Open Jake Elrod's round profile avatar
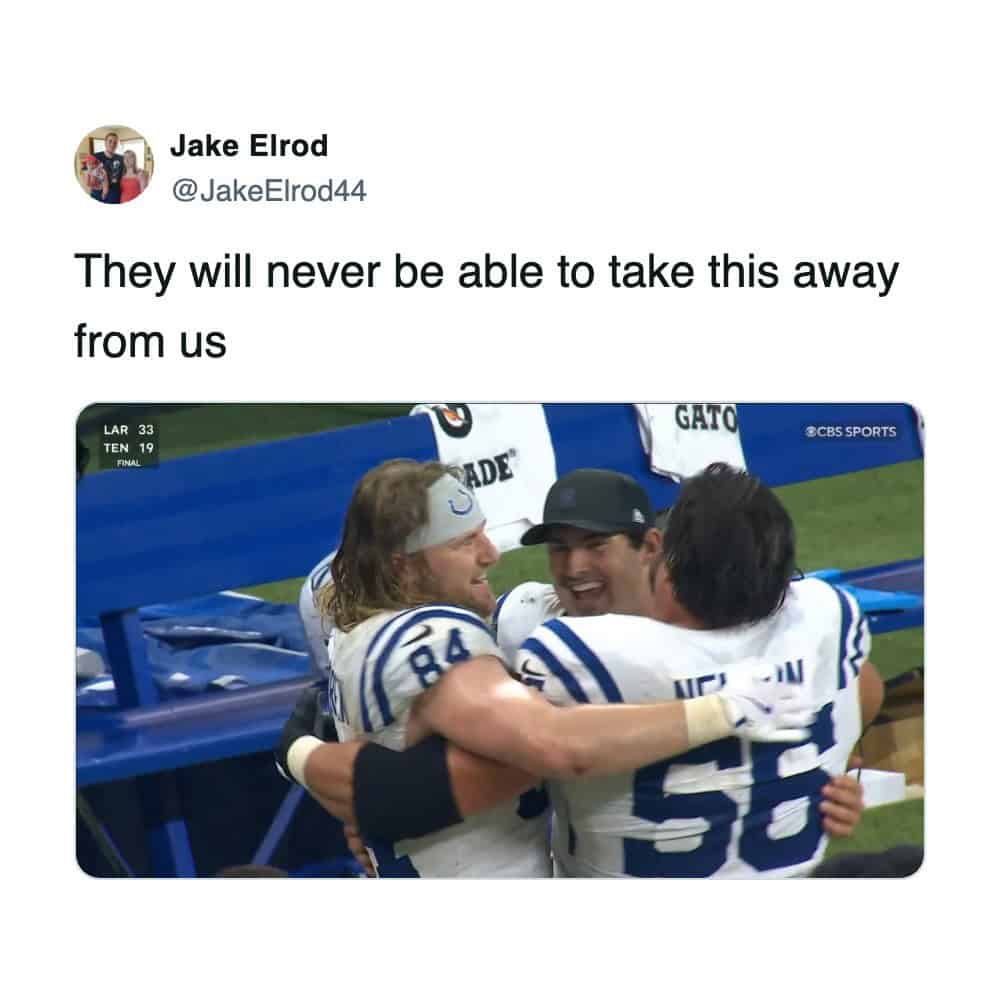This screenshot has height=998, width=996. (x=114, y=165)
